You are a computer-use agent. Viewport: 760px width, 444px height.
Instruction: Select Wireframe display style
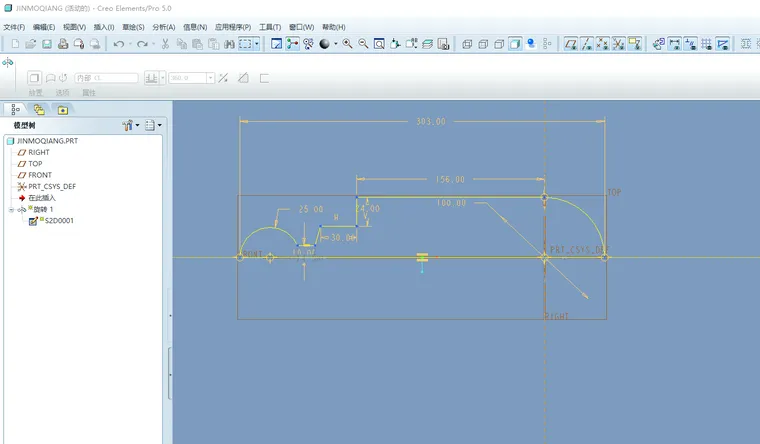(467, 44)
